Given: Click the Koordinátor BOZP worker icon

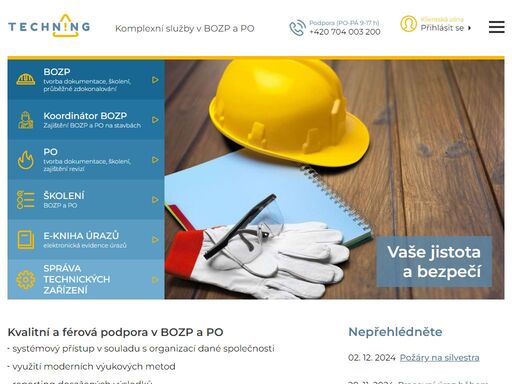Looking at the screenshot, I should coord(26,120).
